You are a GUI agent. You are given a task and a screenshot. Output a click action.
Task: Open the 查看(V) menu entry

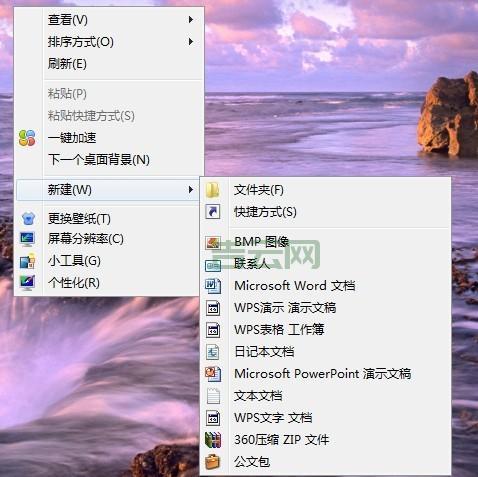[x=109, y=20]
